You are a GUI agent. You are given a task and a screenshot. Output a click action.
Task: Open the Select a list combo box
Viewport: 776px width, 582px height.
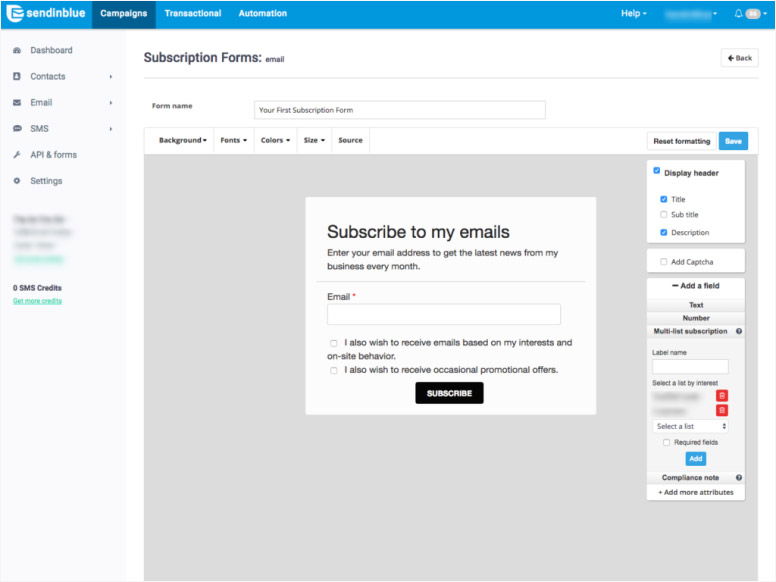point(690,426)
